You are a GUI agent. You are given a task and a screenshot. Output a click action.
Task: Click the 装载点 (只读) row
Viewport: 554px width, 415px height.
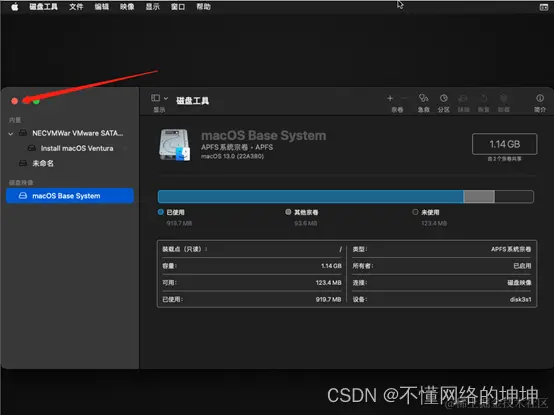pyautogui.click(x=252, y=249)
